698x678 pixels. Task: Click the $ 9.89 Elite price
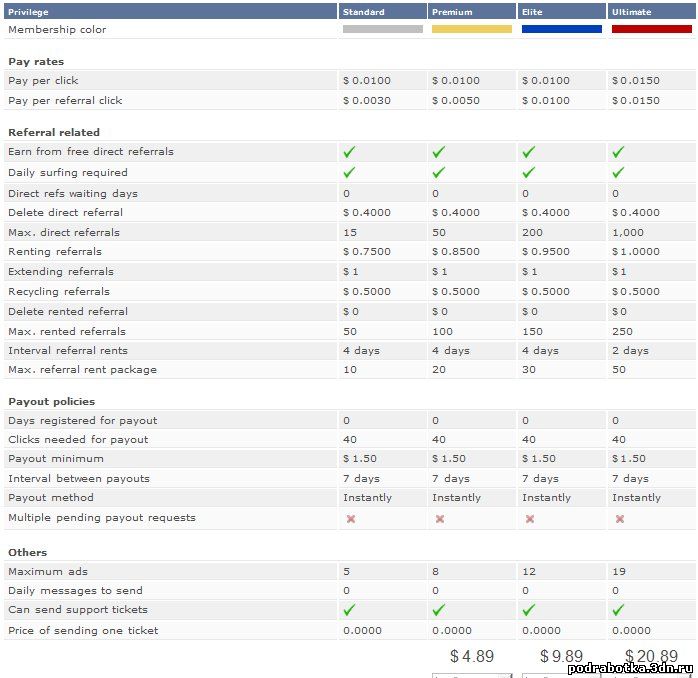(x=561, y=656)
